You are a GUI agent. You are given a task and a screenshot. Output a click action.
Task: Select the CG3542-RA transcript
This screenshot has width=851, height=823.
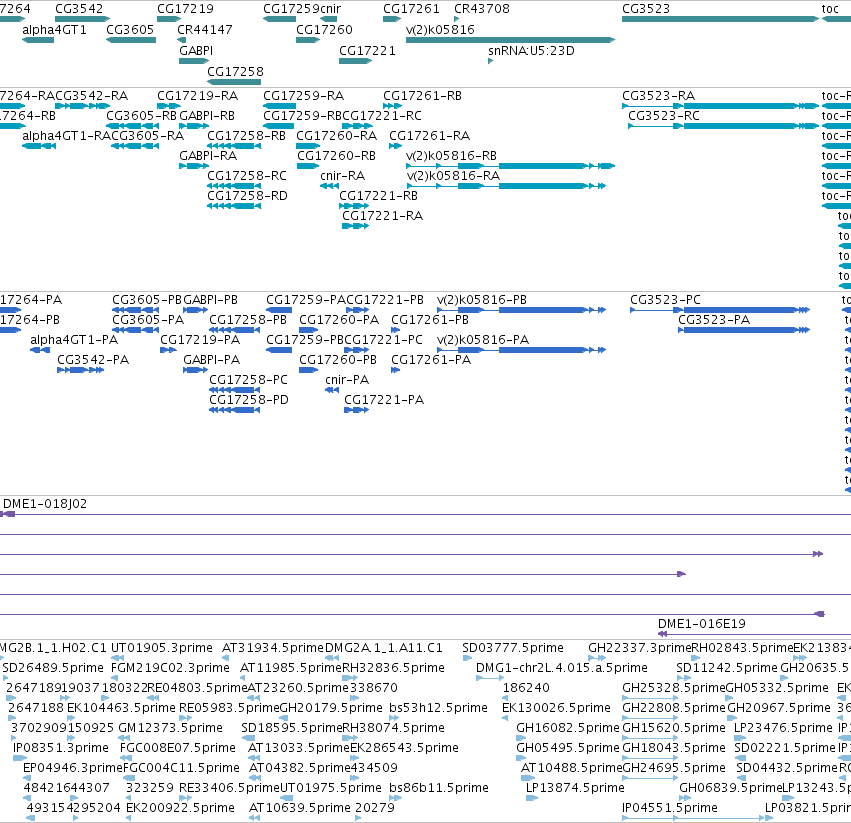(x=80, y=106)
